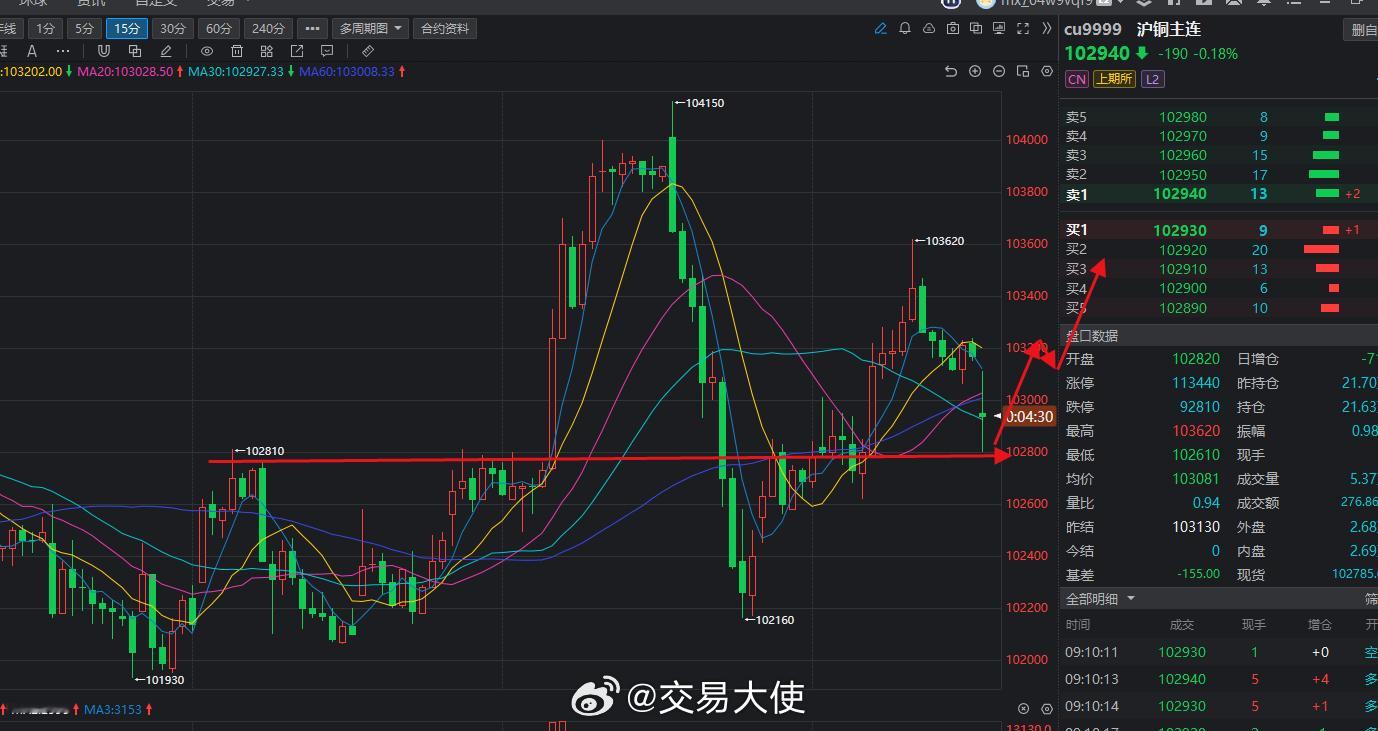The height and width of the screenshot is (731, 1378).
Task: Open more timeframes via the ellipsis menu
Action: [312, 28]
